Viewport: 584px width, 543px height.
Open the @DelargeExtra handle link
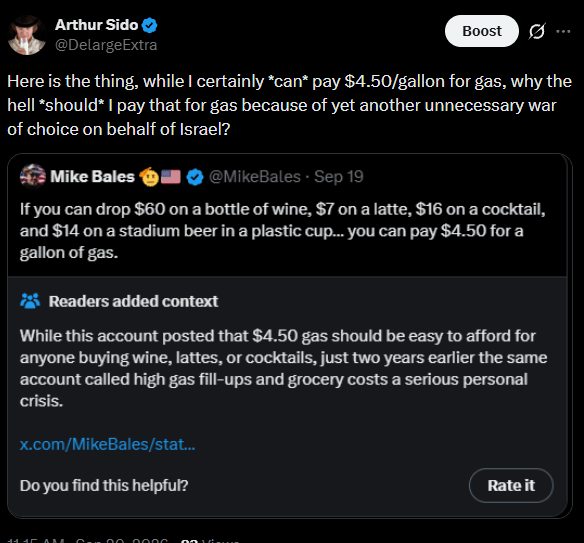[x=106, y=45]
